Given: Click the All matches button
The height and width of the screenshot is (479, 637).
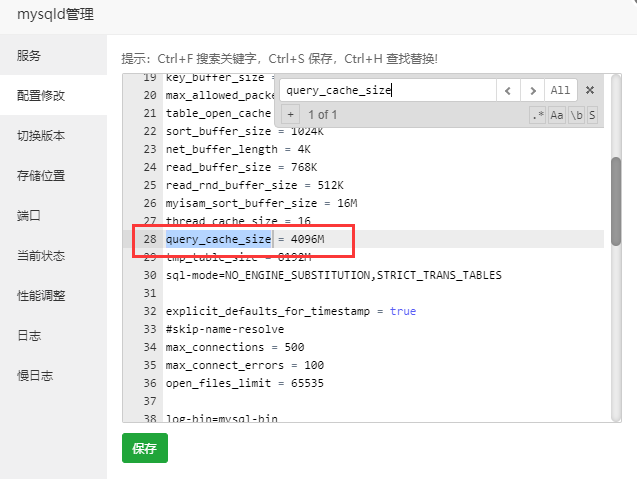Looking at the screenshot, I should pyautogui.click(x=561, y=90).
